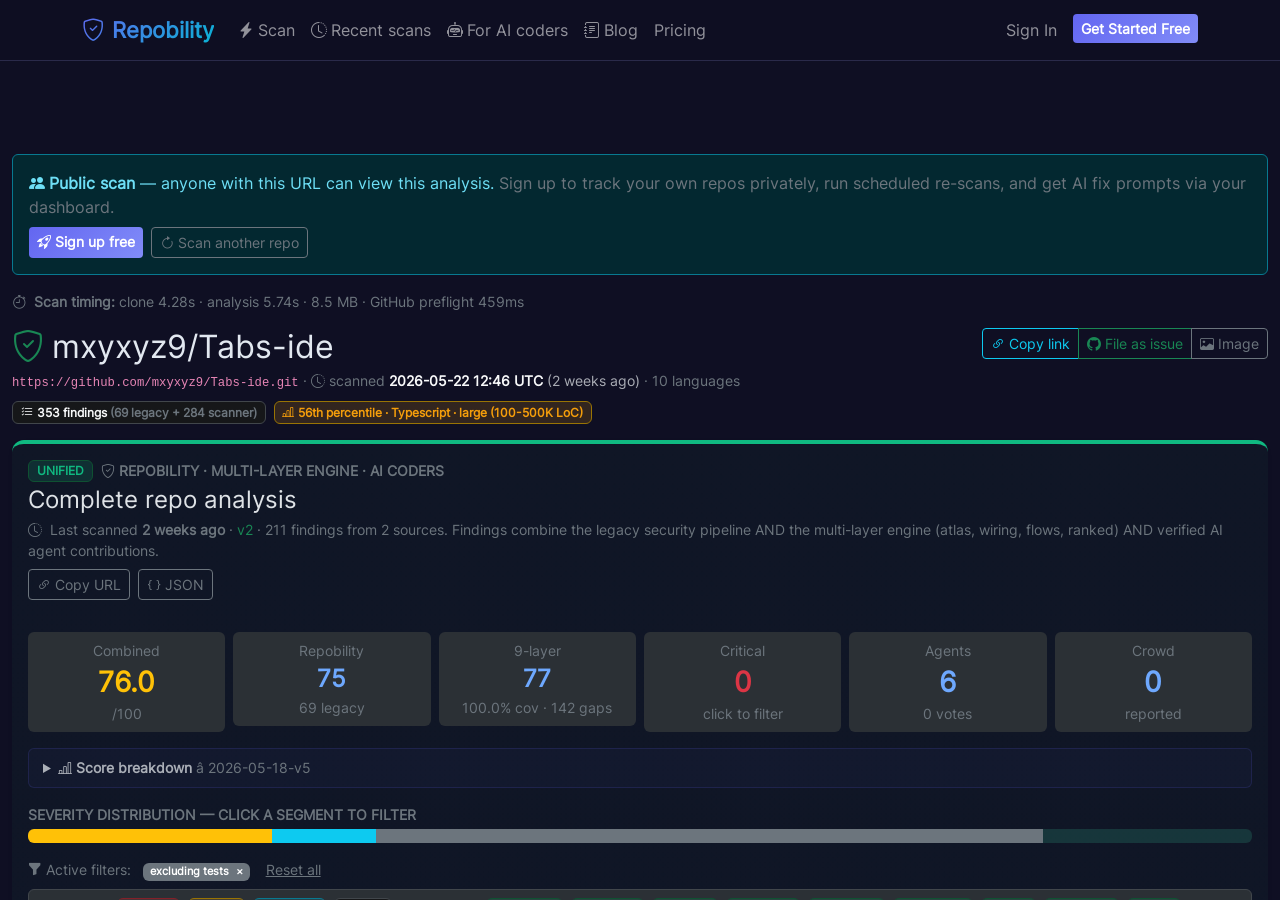This screenshot has height=900, width=1280.
Task: Expand the Score breakdown section
Action: (x=640, y=768)
